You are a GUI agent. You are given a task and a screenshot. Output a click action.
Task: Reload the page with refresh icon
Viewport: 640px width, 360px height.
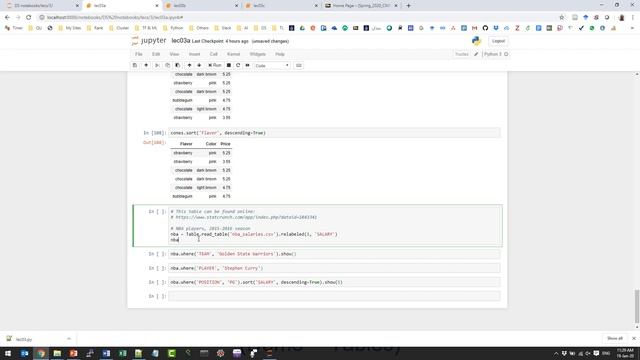coord(29,18)
